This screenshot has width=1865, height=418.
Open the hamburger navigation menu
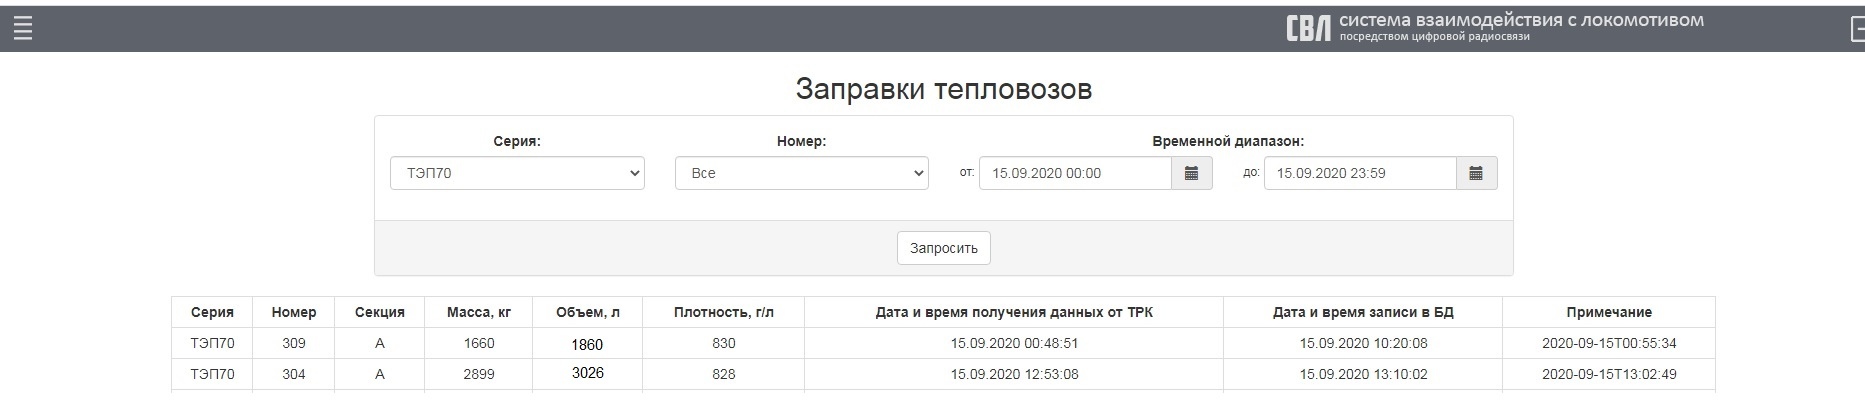coord(23,29)
